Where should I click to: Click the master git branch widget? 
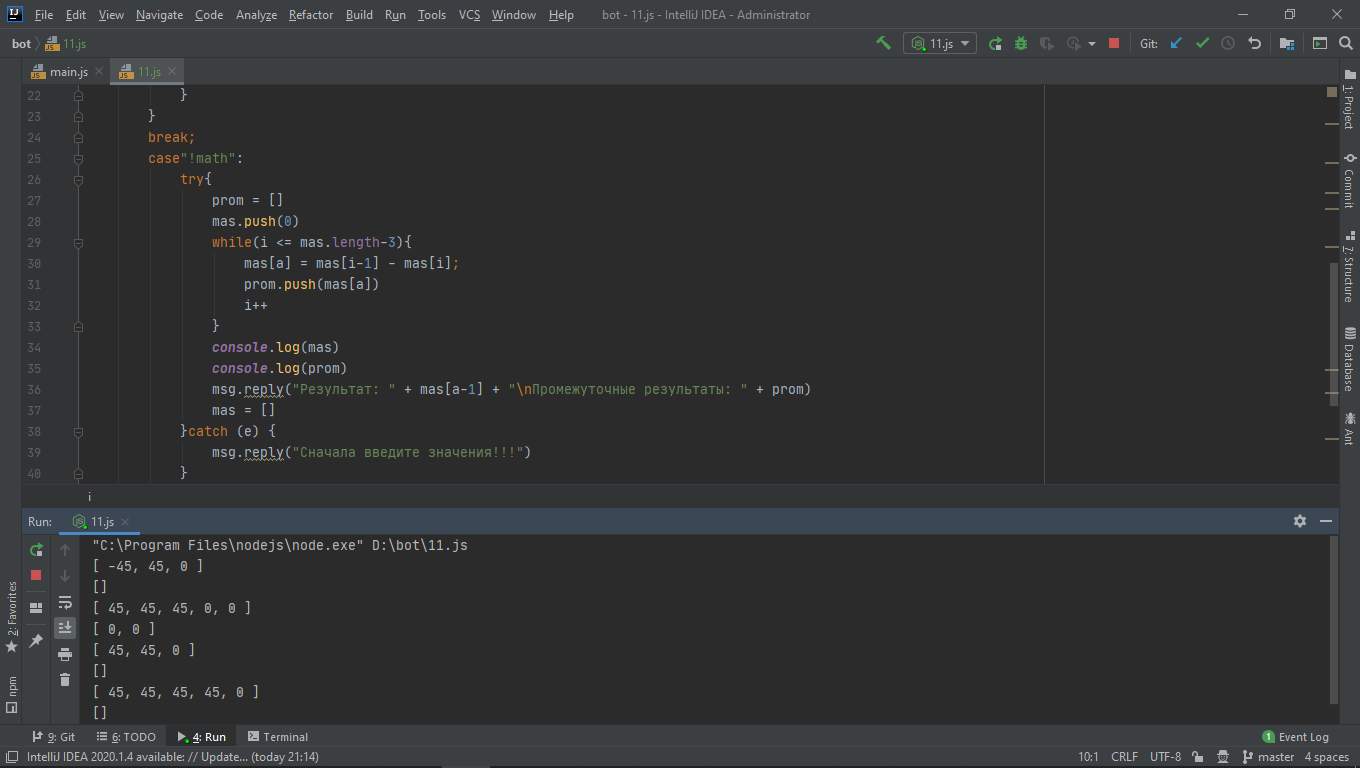click(1268, 757)
